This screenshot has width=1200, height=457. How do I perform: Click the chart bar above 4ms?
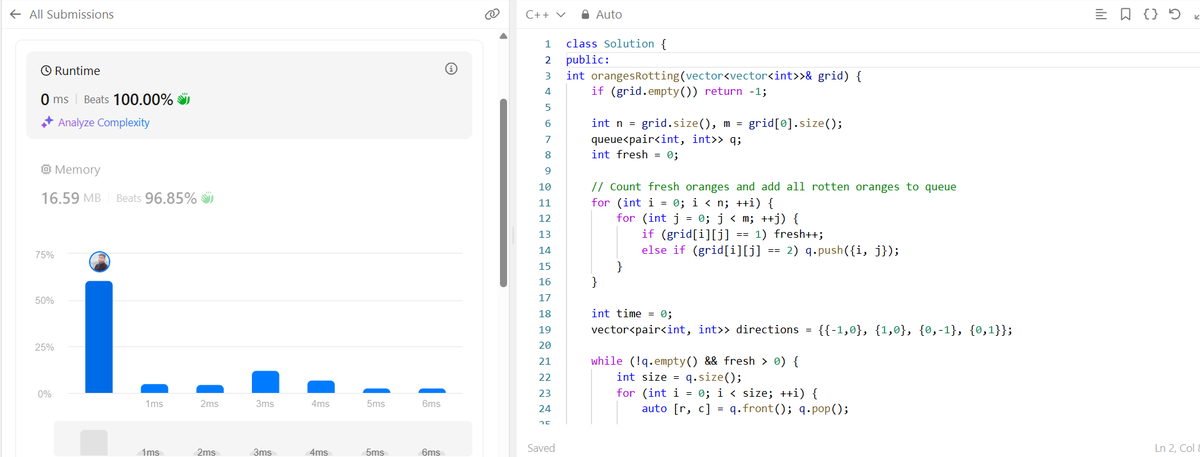(x=320, y=387)
